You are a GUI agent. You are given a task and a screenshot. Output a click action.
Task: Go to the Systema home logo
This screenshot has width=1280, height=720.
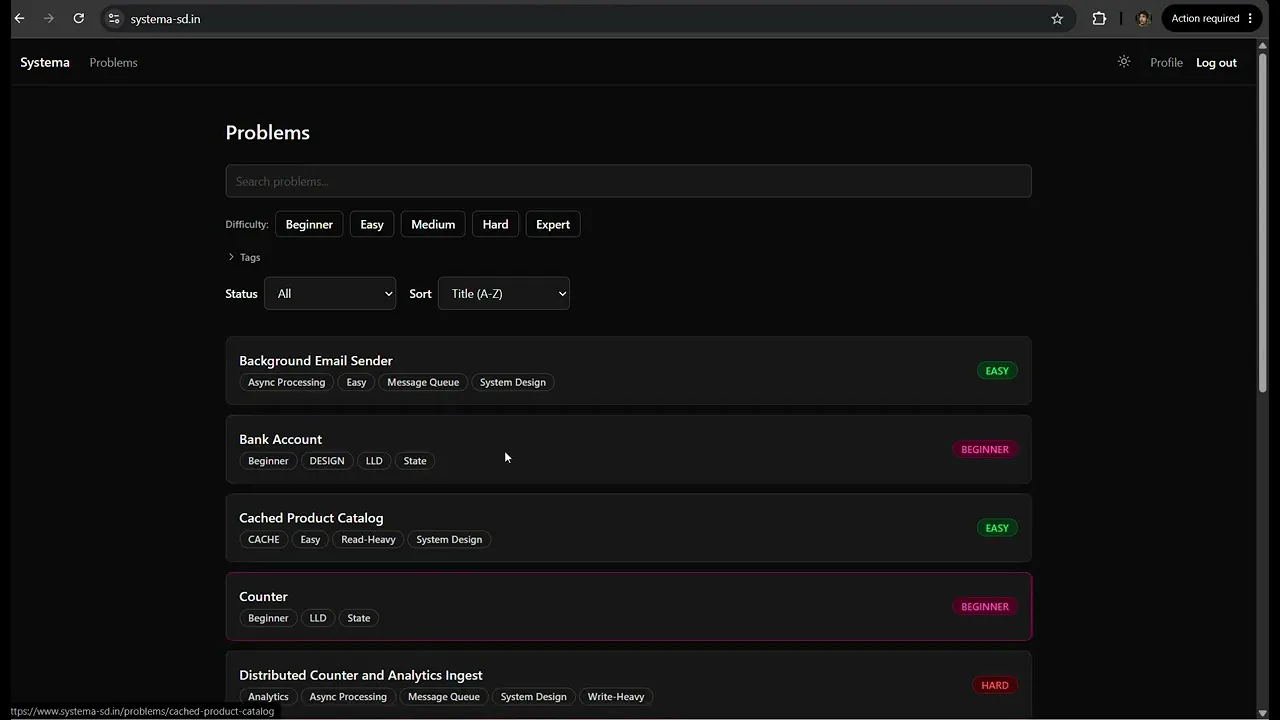(45, 62)
